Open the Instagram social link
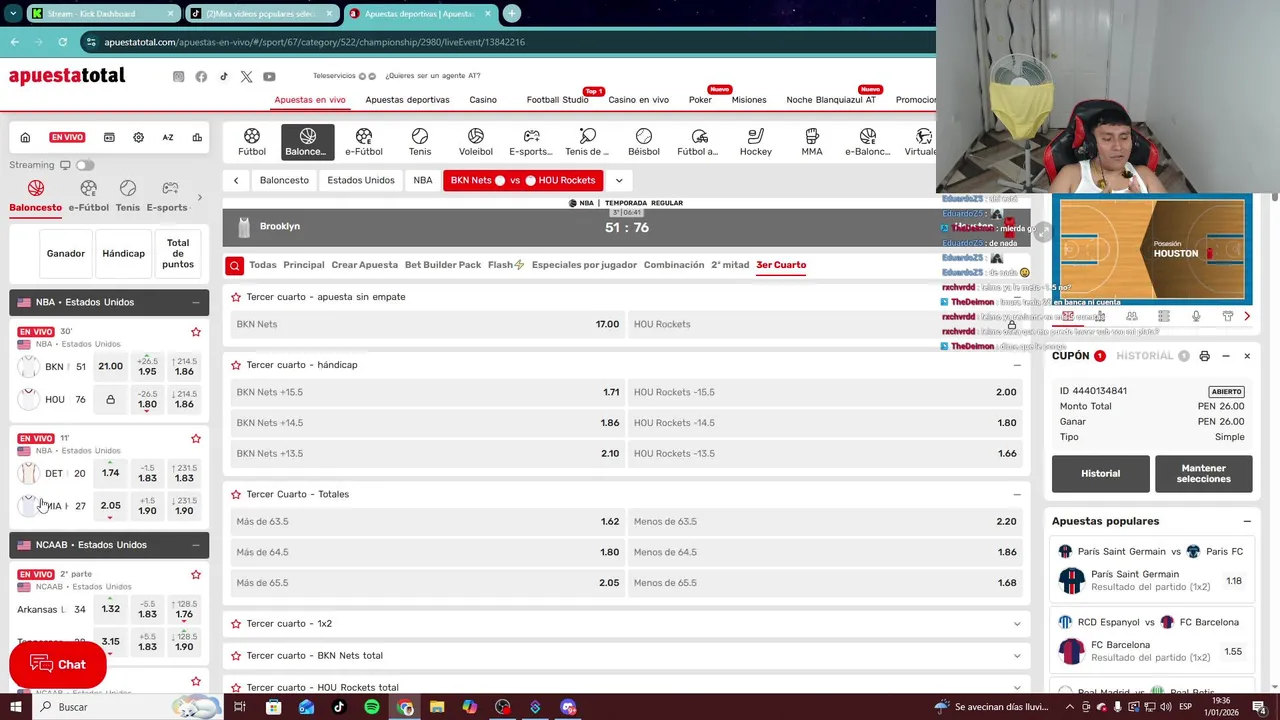Screen dimensions: 1280x720 [x=178, y=77]
